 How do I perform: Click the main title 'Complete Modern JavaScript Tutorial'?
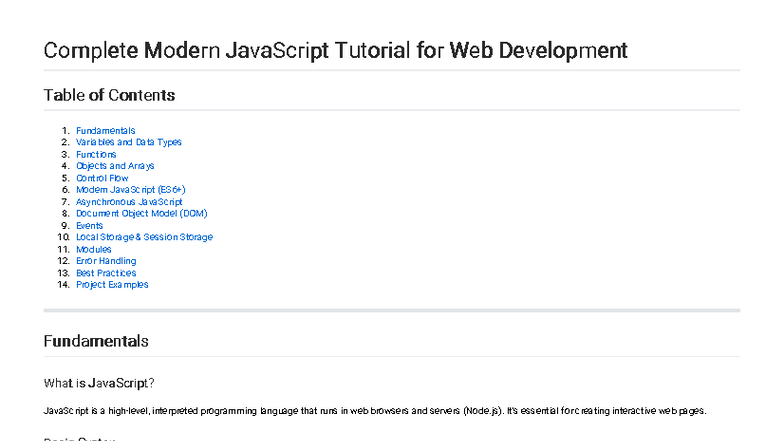click(x=336, y=51)
